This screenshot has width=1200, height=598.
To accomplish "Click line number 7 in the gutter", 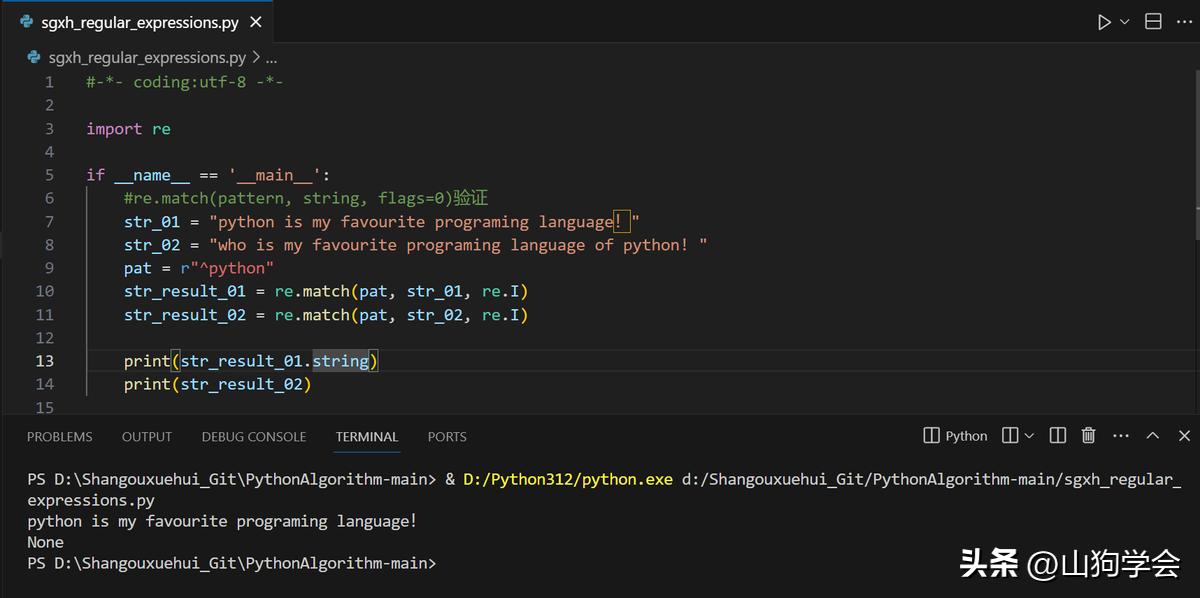I will tap(49, 222).
